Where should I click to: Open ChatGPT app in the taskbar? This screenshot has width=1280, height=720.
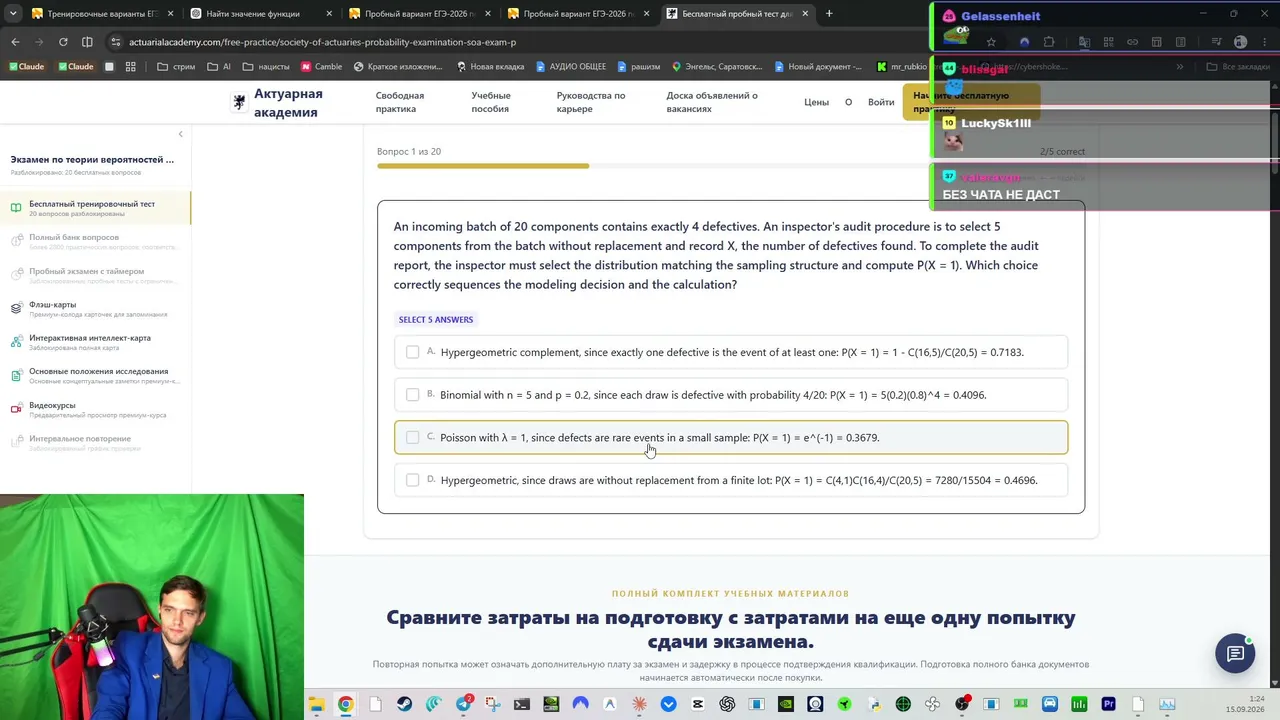point(727,704)
